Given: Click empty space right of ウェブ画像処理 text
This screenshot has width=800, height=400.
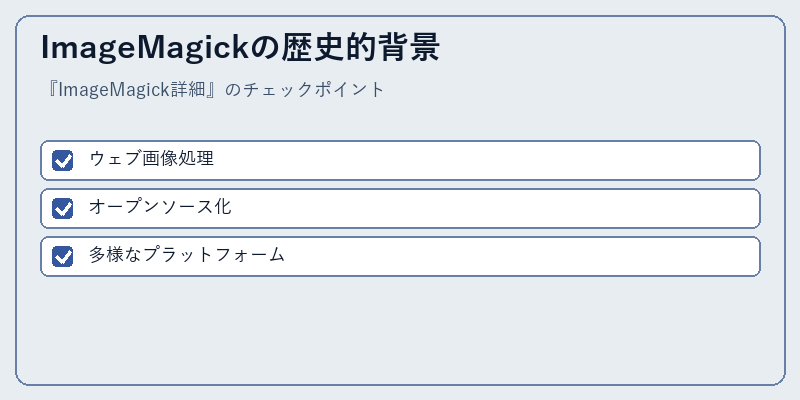Looking at the screenshot, I should [485, 160].
